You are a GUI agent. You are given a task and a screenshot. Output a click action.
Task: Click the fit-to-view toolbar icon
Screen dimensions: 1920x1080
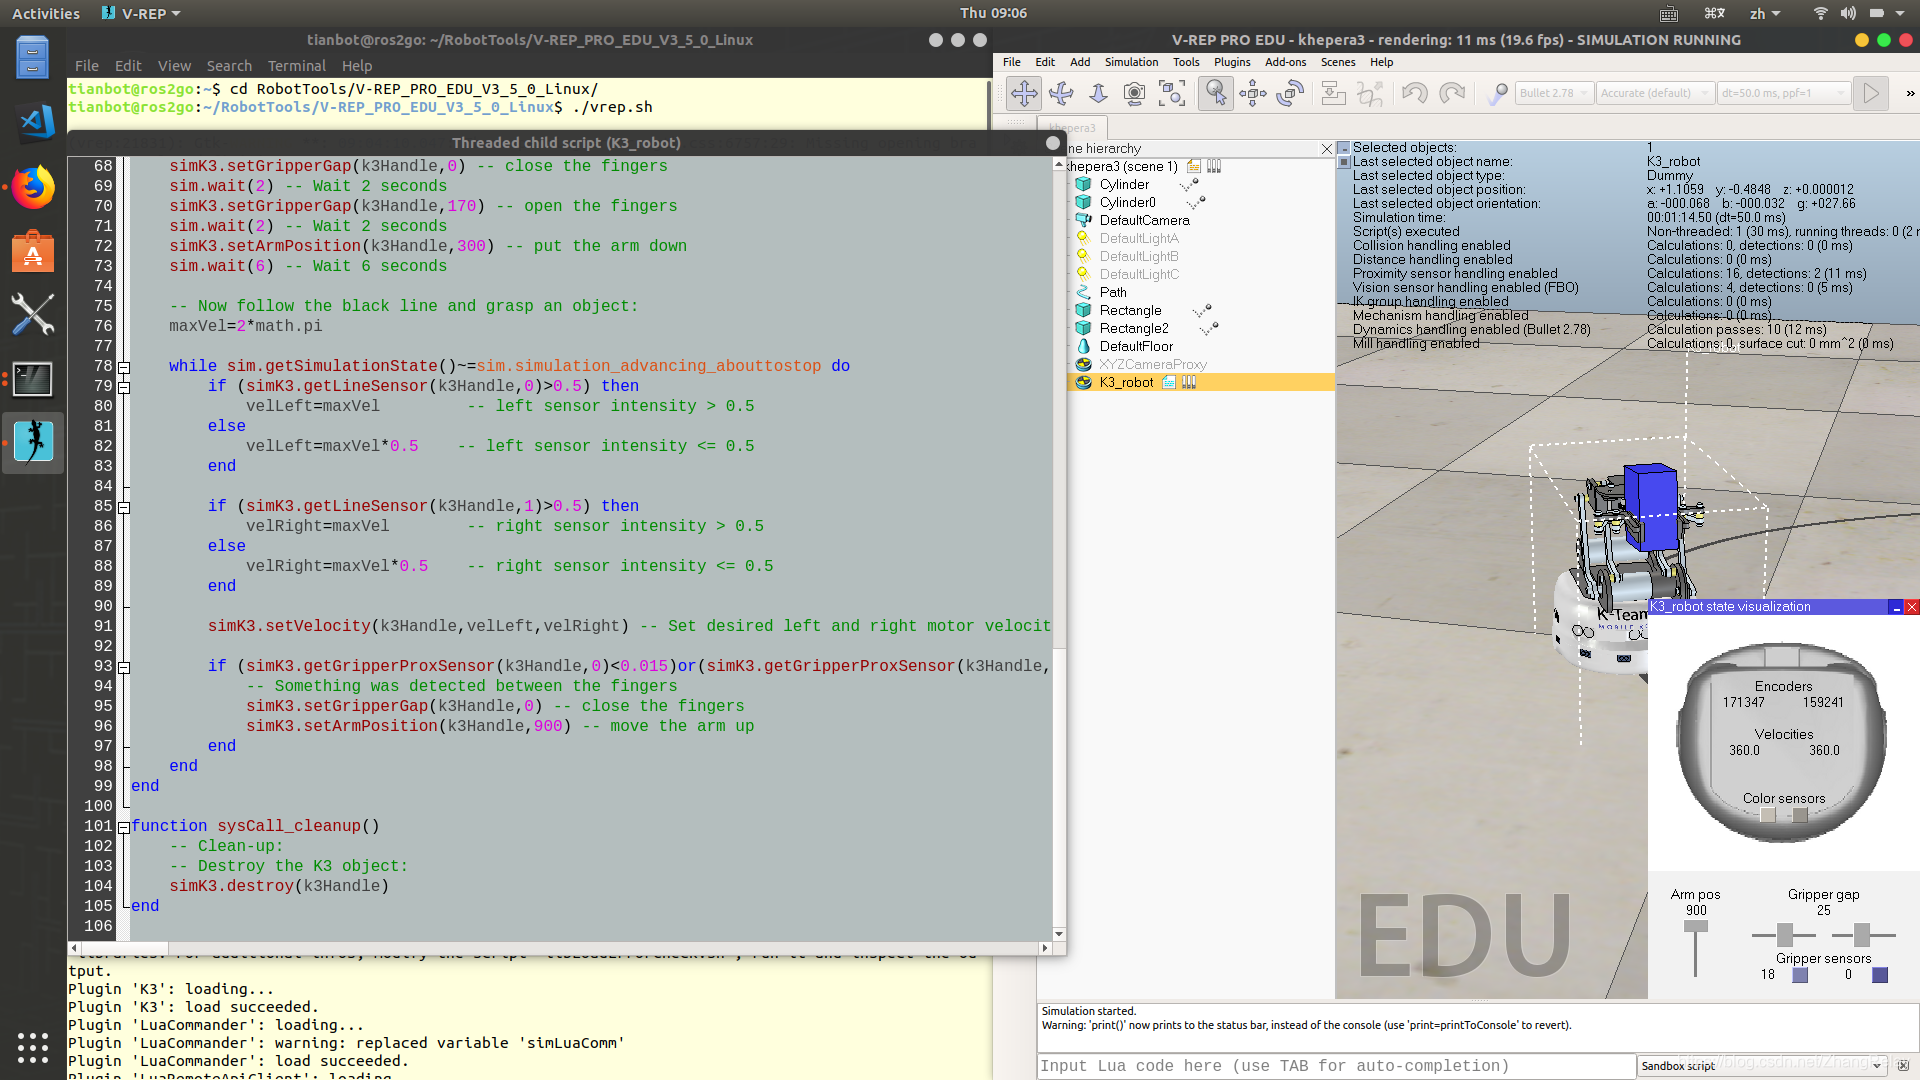pyautogui.click(x=1171, y=94)
